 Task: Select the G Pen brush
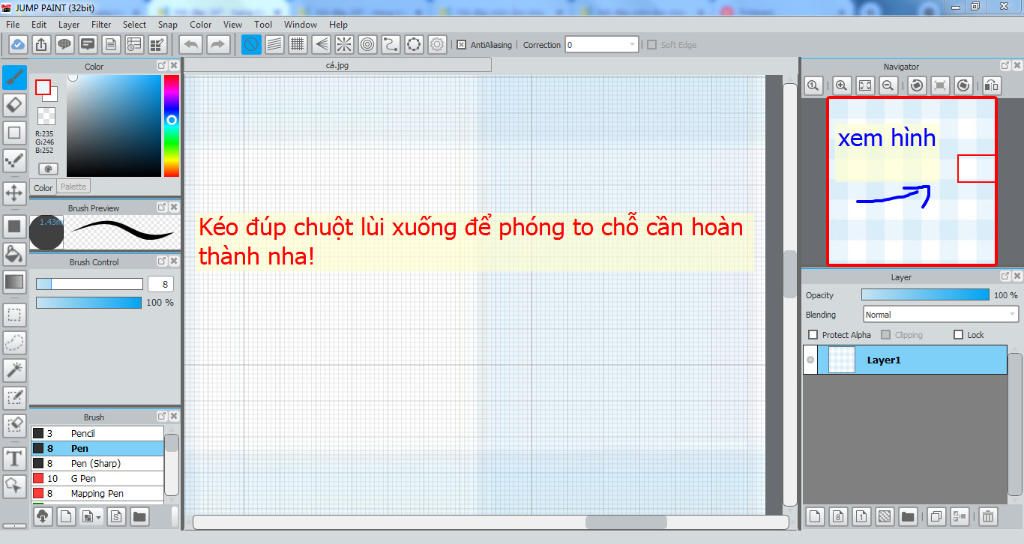97,478
